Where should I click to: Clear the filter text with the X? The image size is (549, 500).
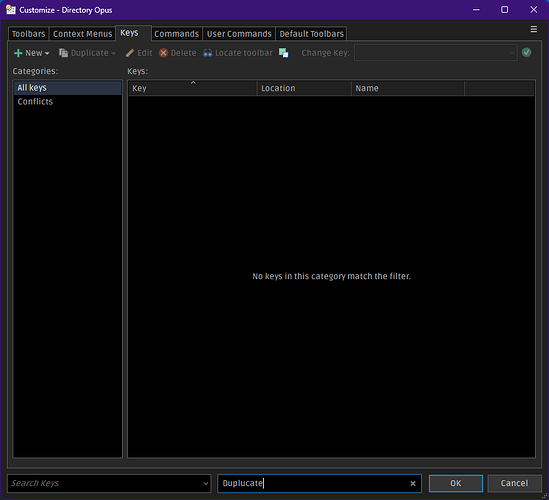click(413, 484)
